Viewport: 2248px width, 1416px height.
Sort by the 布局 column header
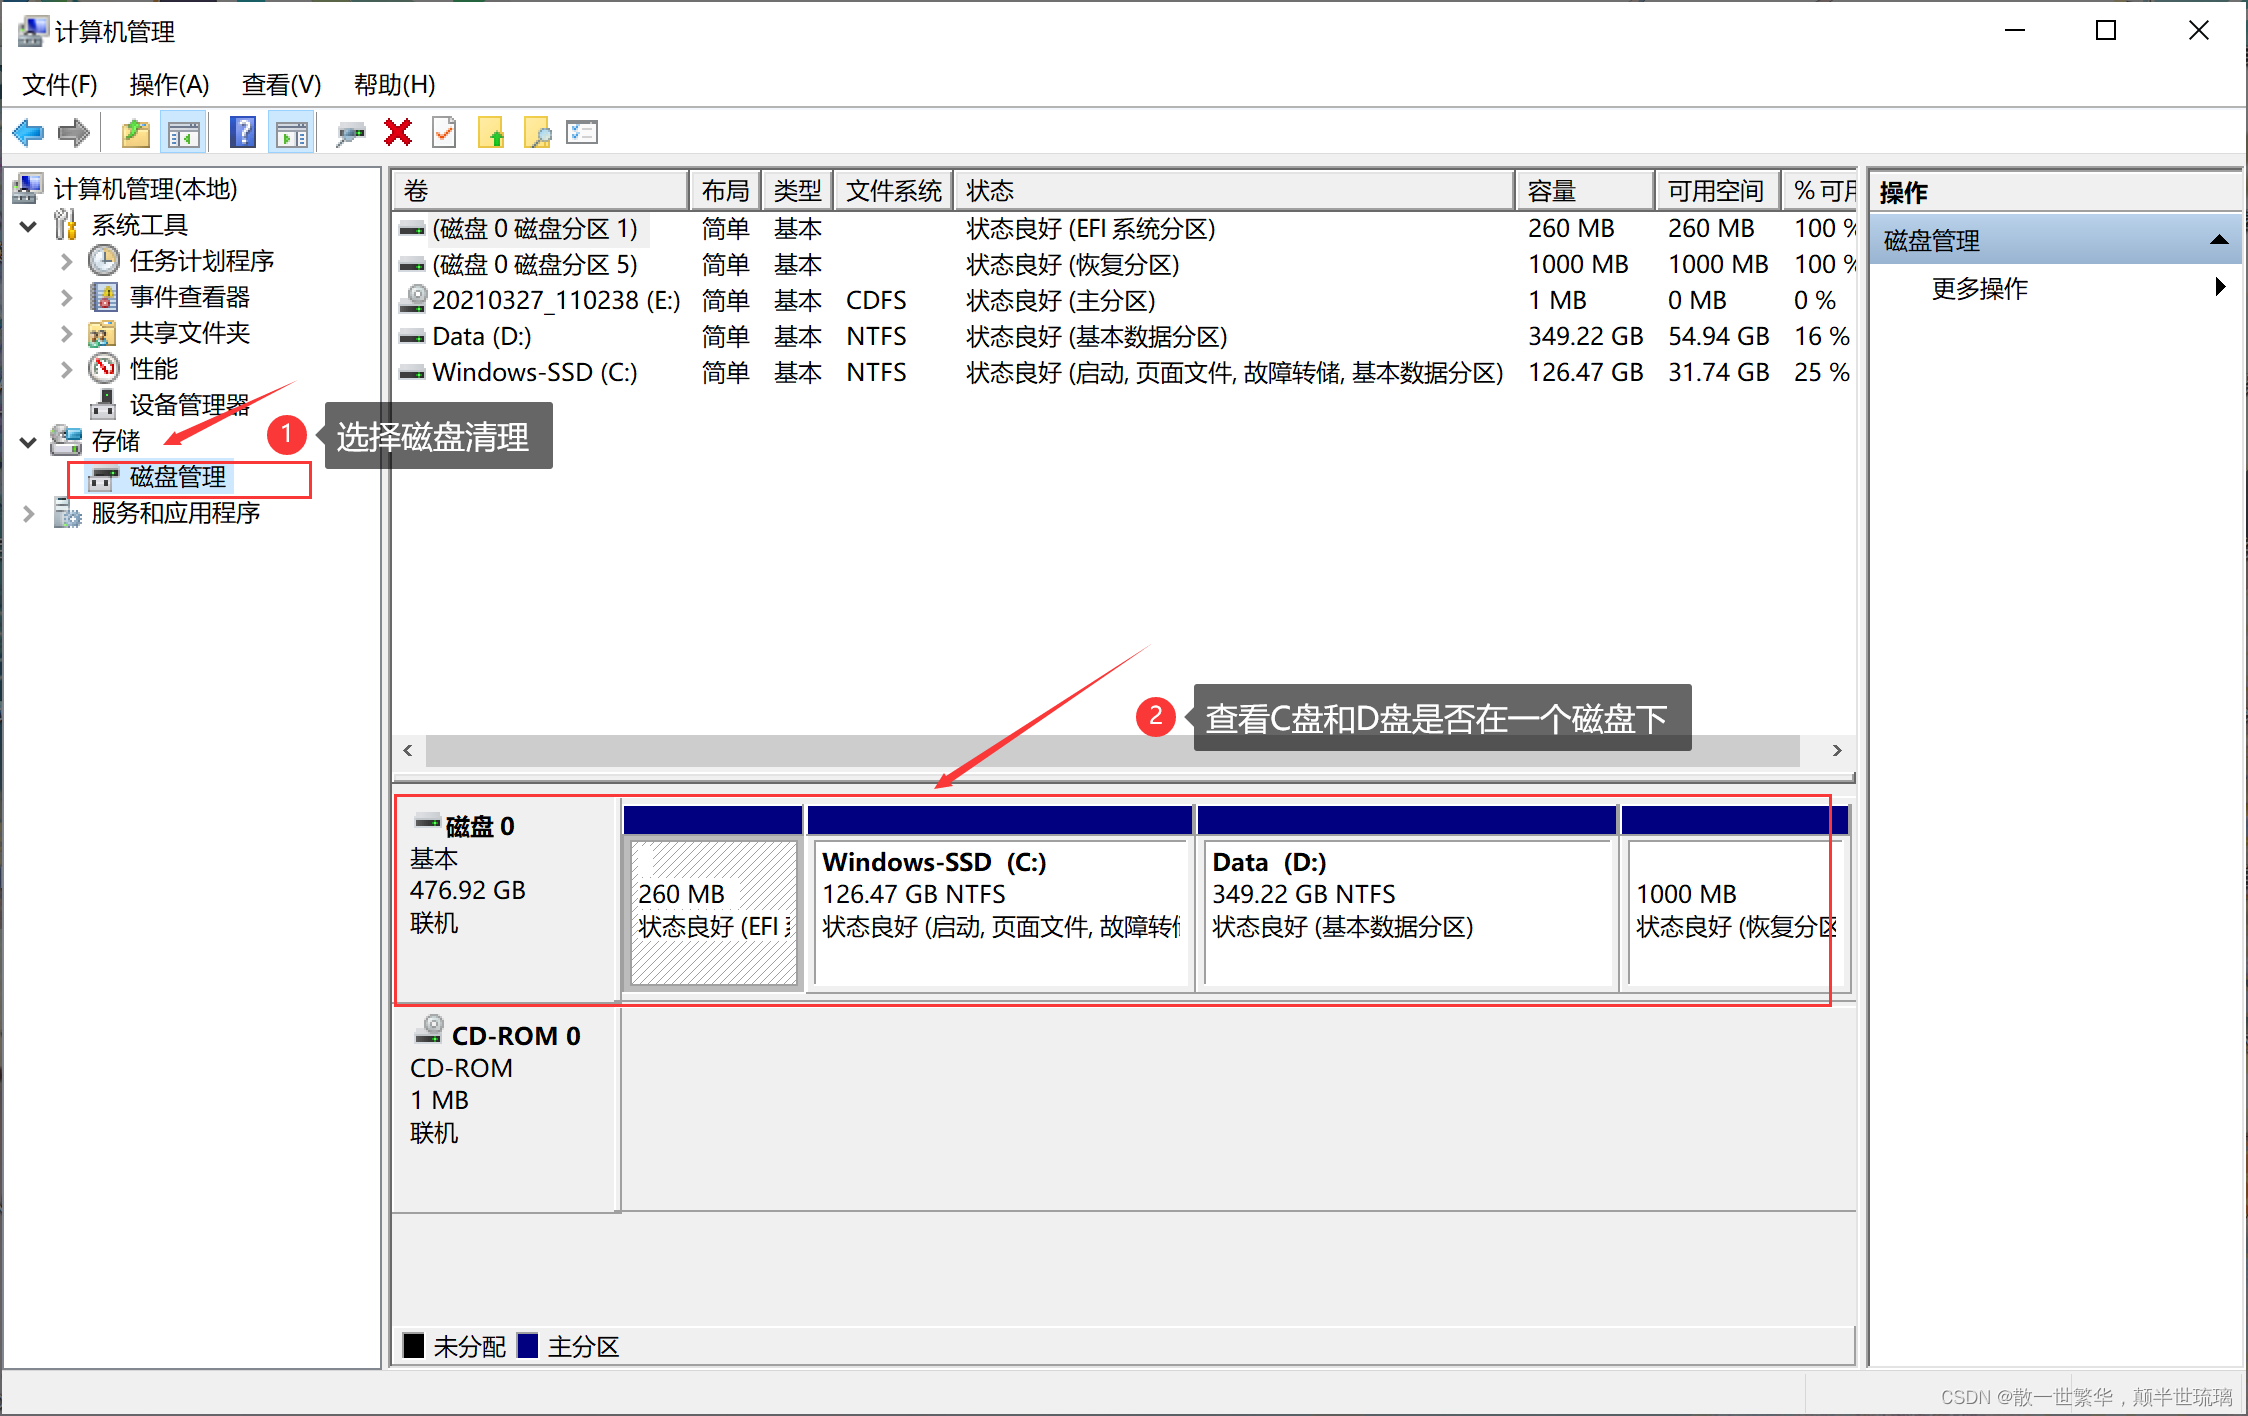coord(725,190)
